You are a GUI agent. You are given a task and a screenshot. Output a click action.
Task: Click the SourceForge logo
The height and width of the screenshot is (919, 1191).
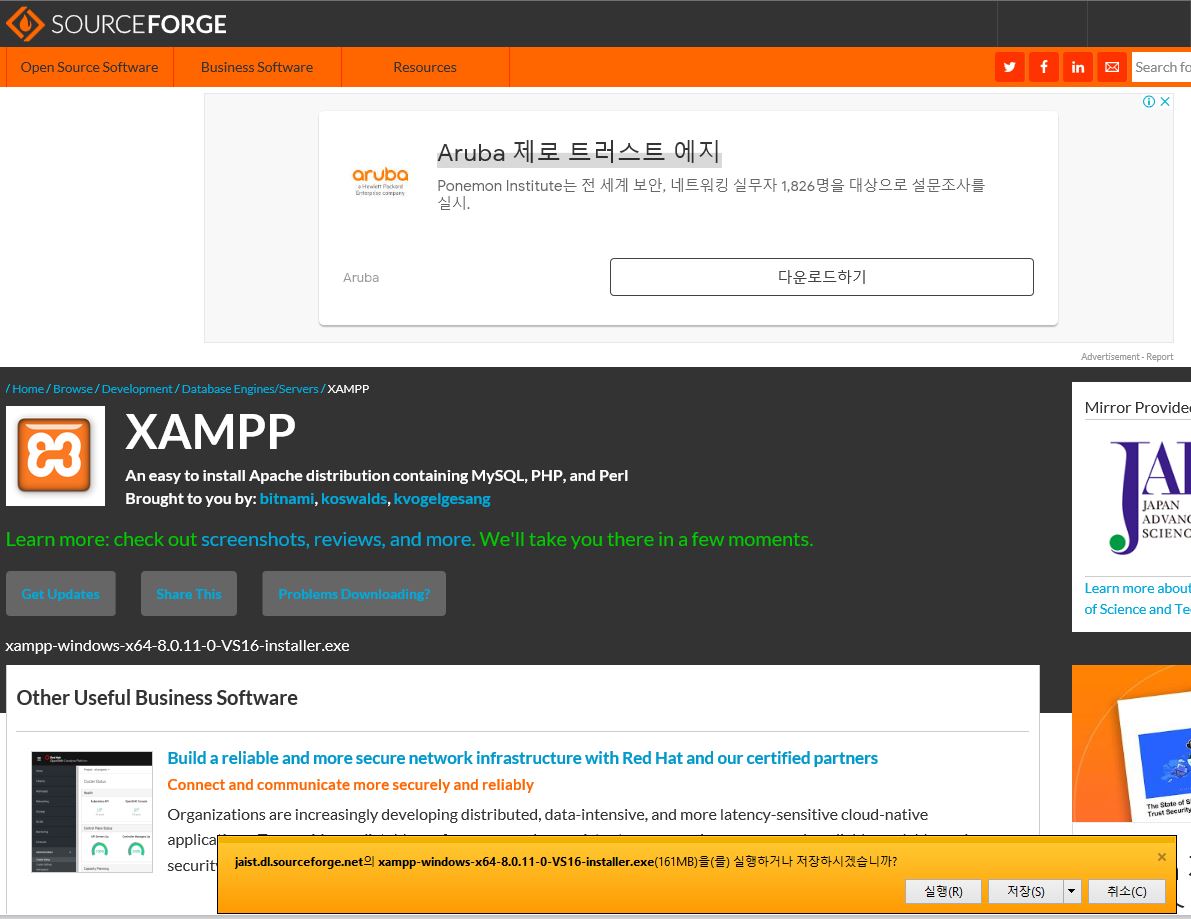(116, 24)
